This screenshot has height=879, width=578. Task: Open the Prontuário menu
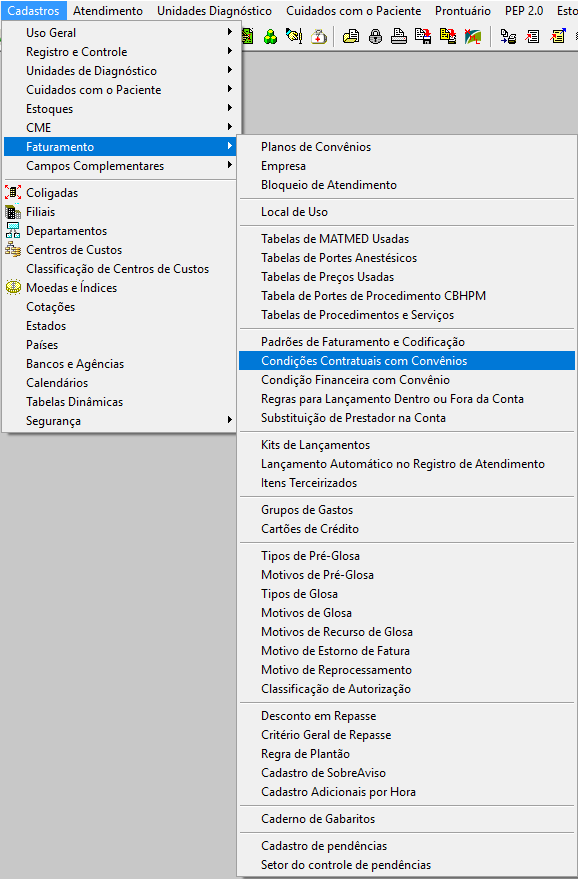pos(463,11)
